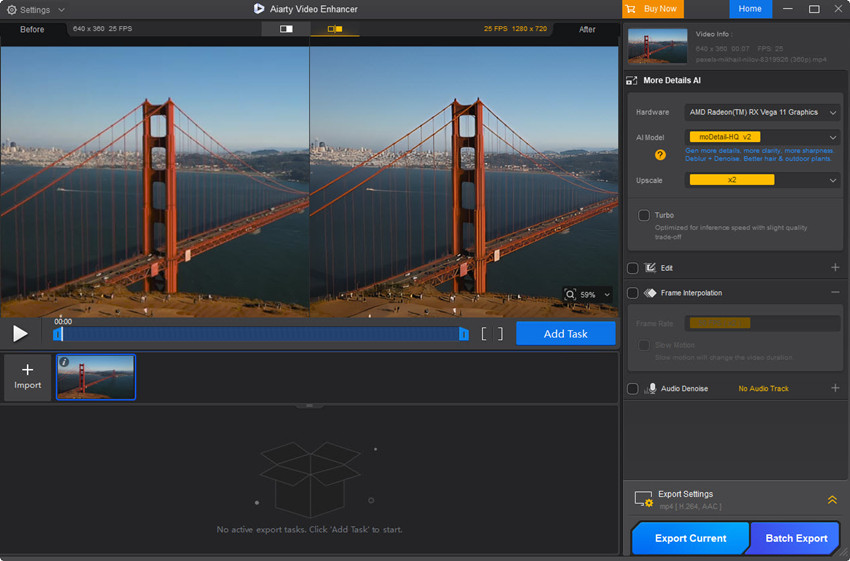The width and height of the screenshot is (850, 561).
Task: Switch to single-view compare mode icon
Action: coord(286,29)
